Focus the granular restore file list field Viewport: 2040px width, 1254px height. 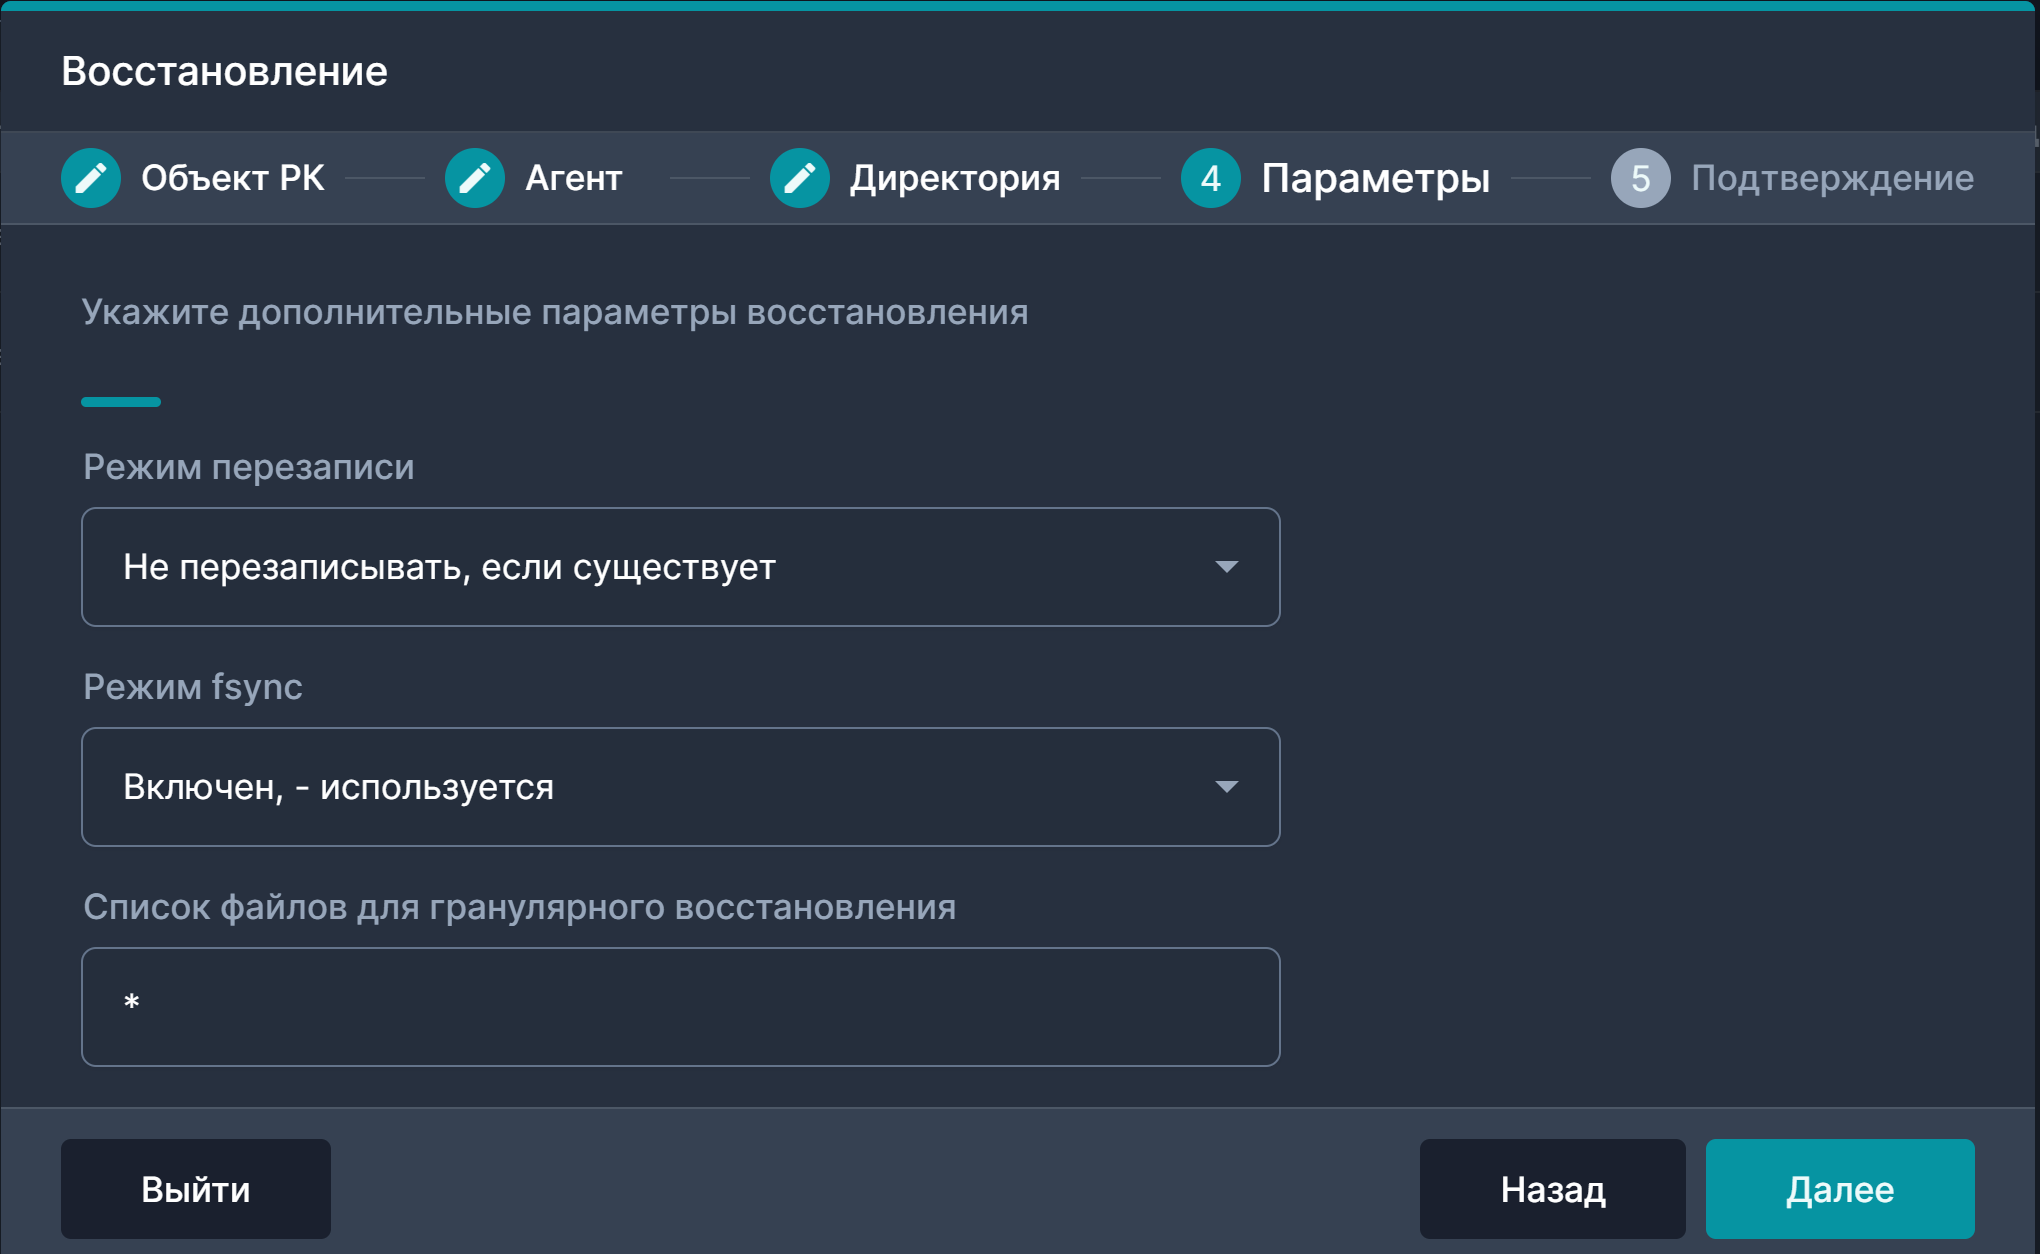(x=680, y=1007)
